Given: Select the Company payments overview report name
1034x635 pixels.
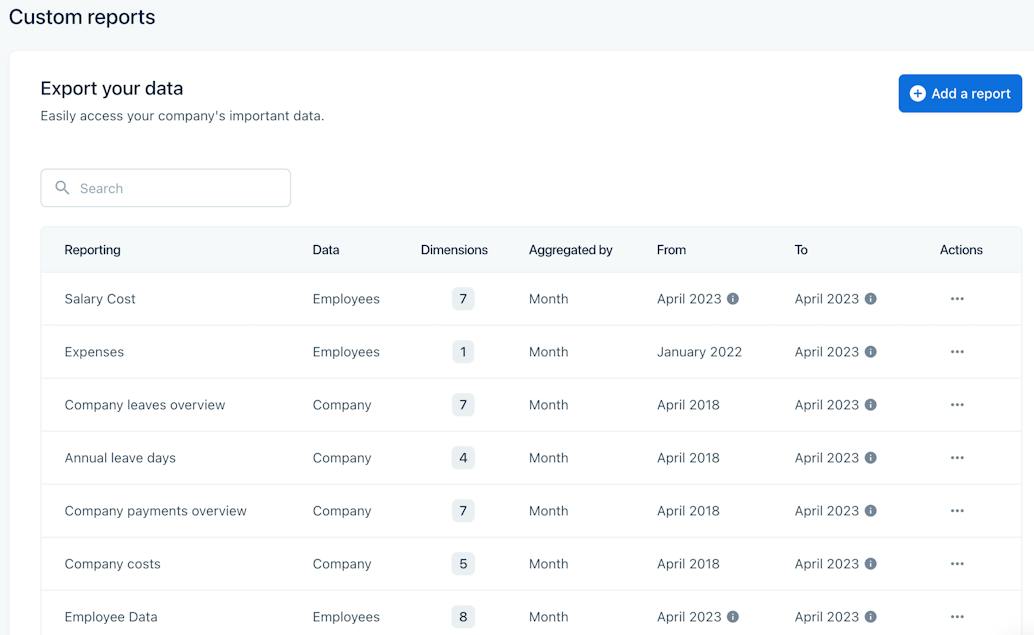Looking at the screenshot, I should [156, 511].
